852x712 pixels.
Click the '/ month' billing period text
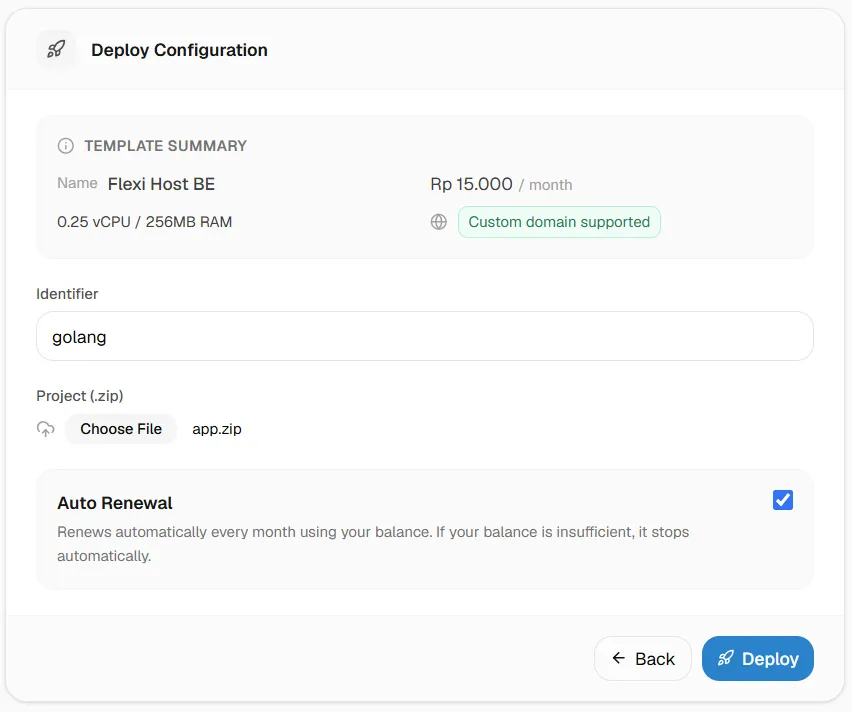point(545,185)
